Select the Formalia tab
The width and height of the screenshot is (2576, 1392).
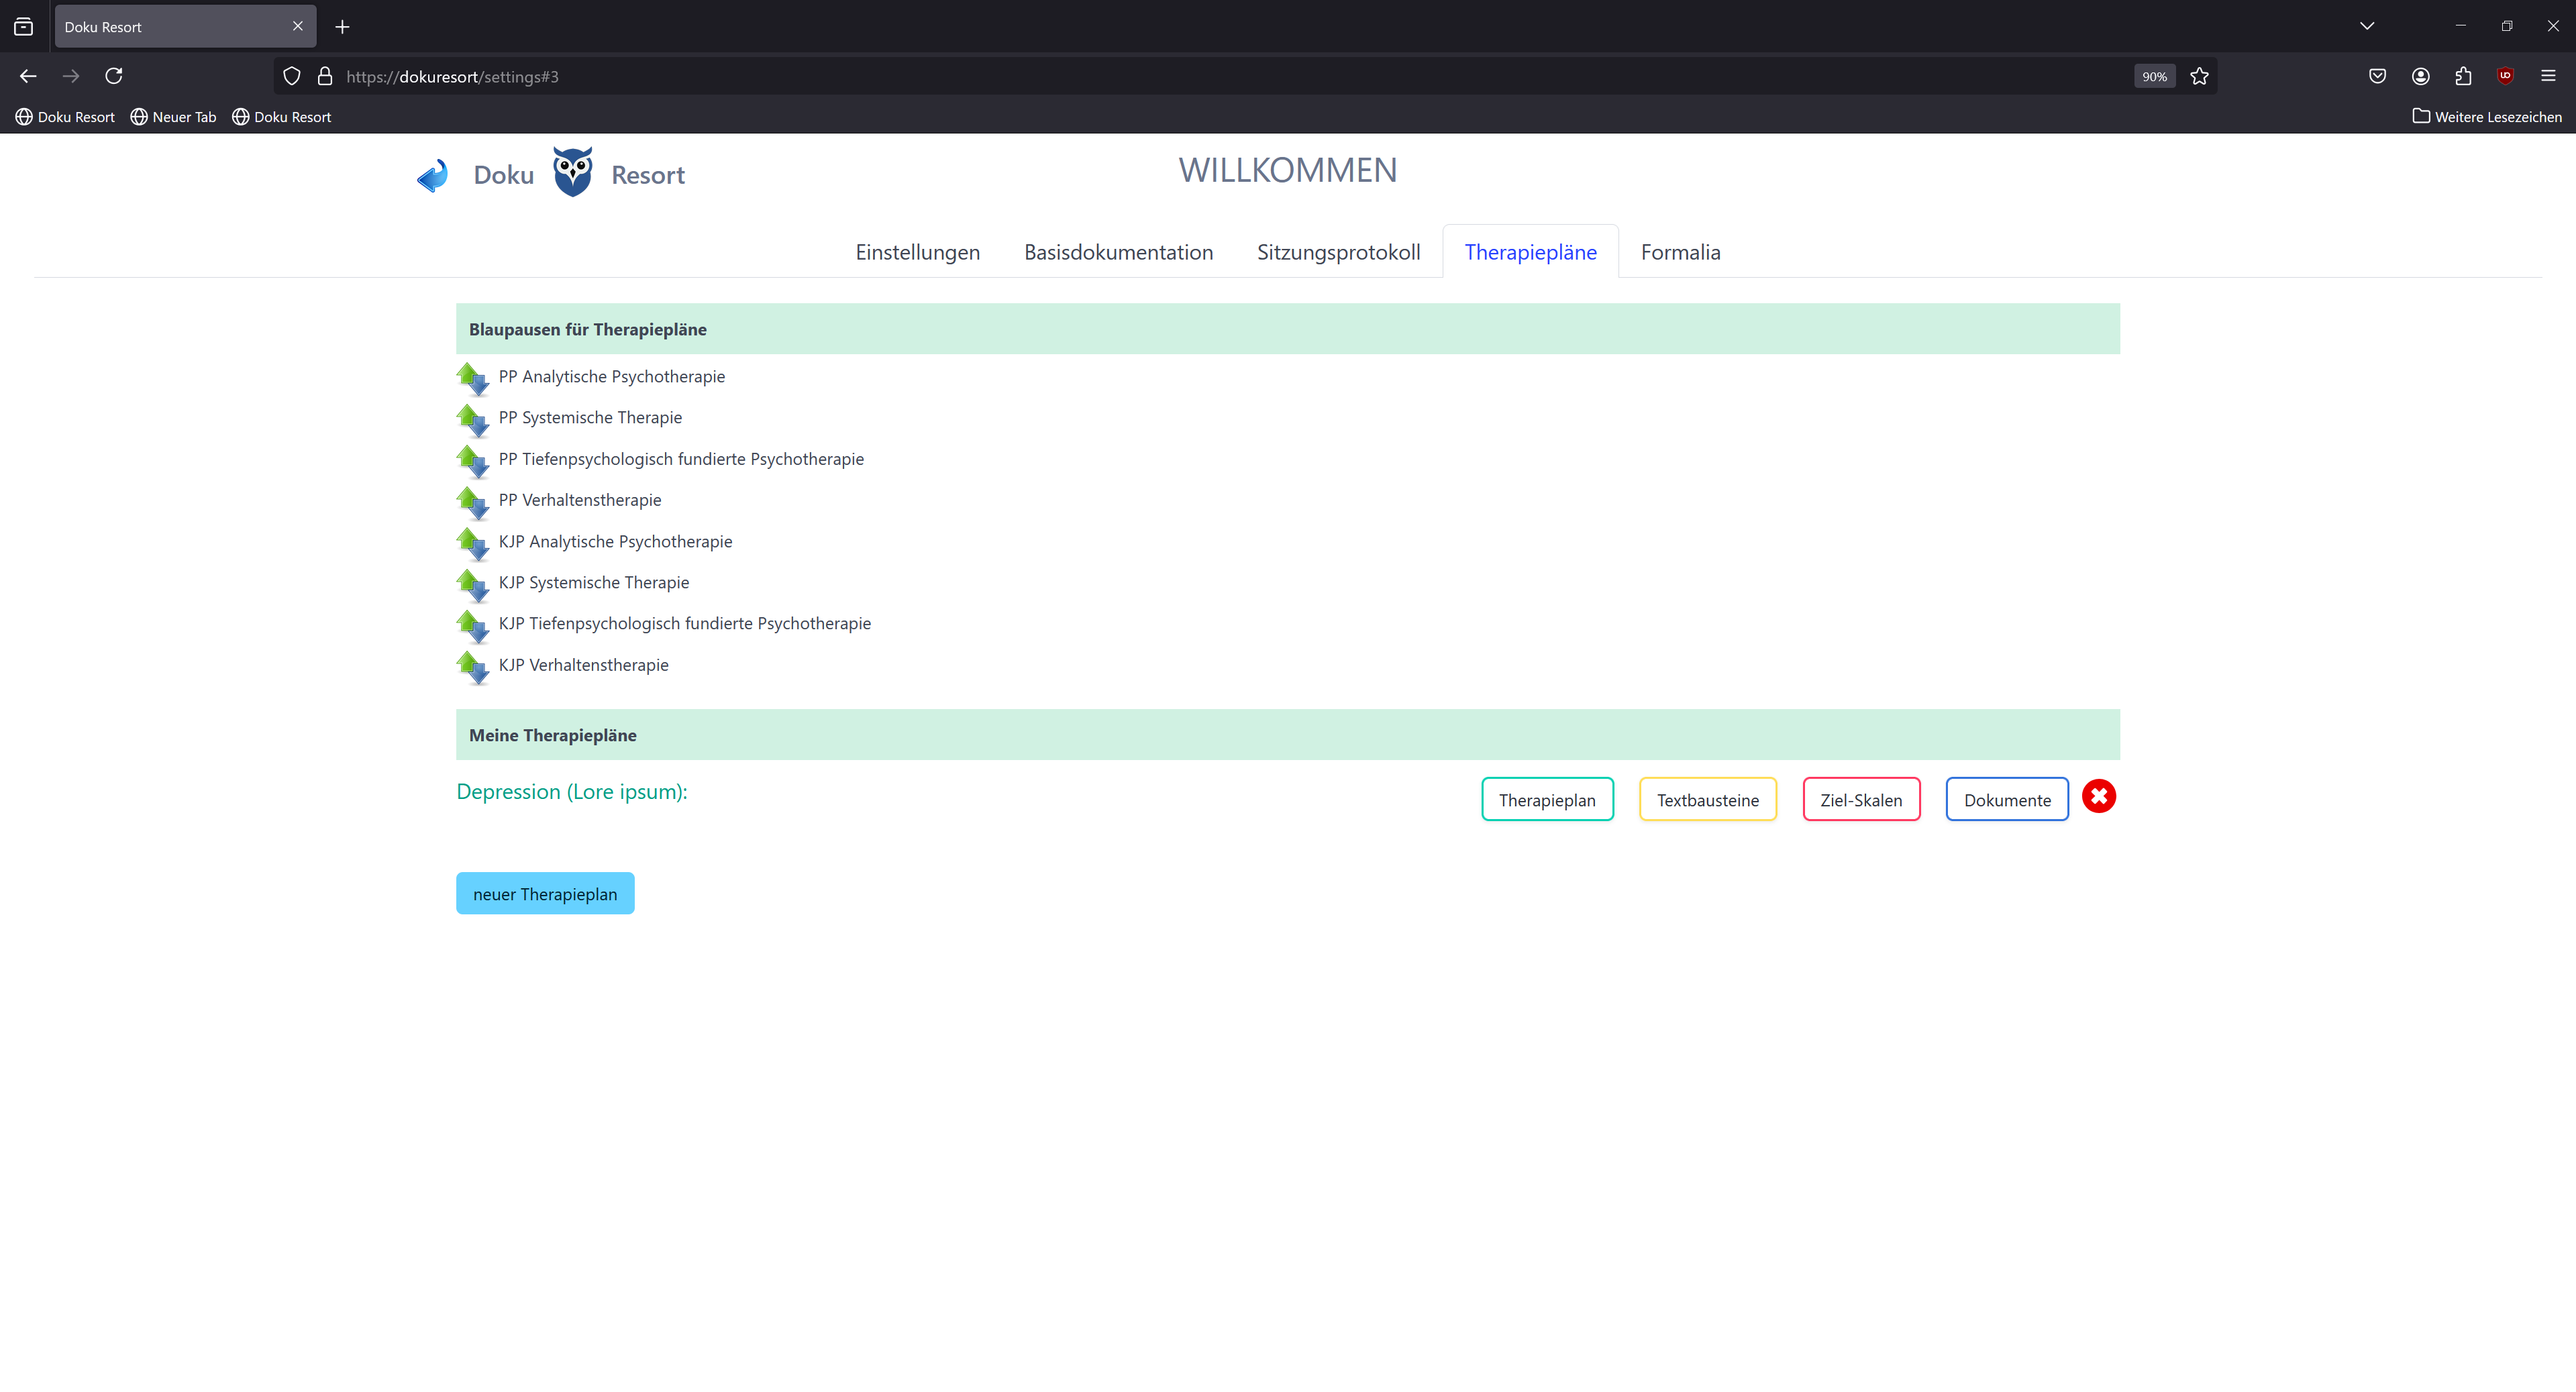pos(1680,252)
